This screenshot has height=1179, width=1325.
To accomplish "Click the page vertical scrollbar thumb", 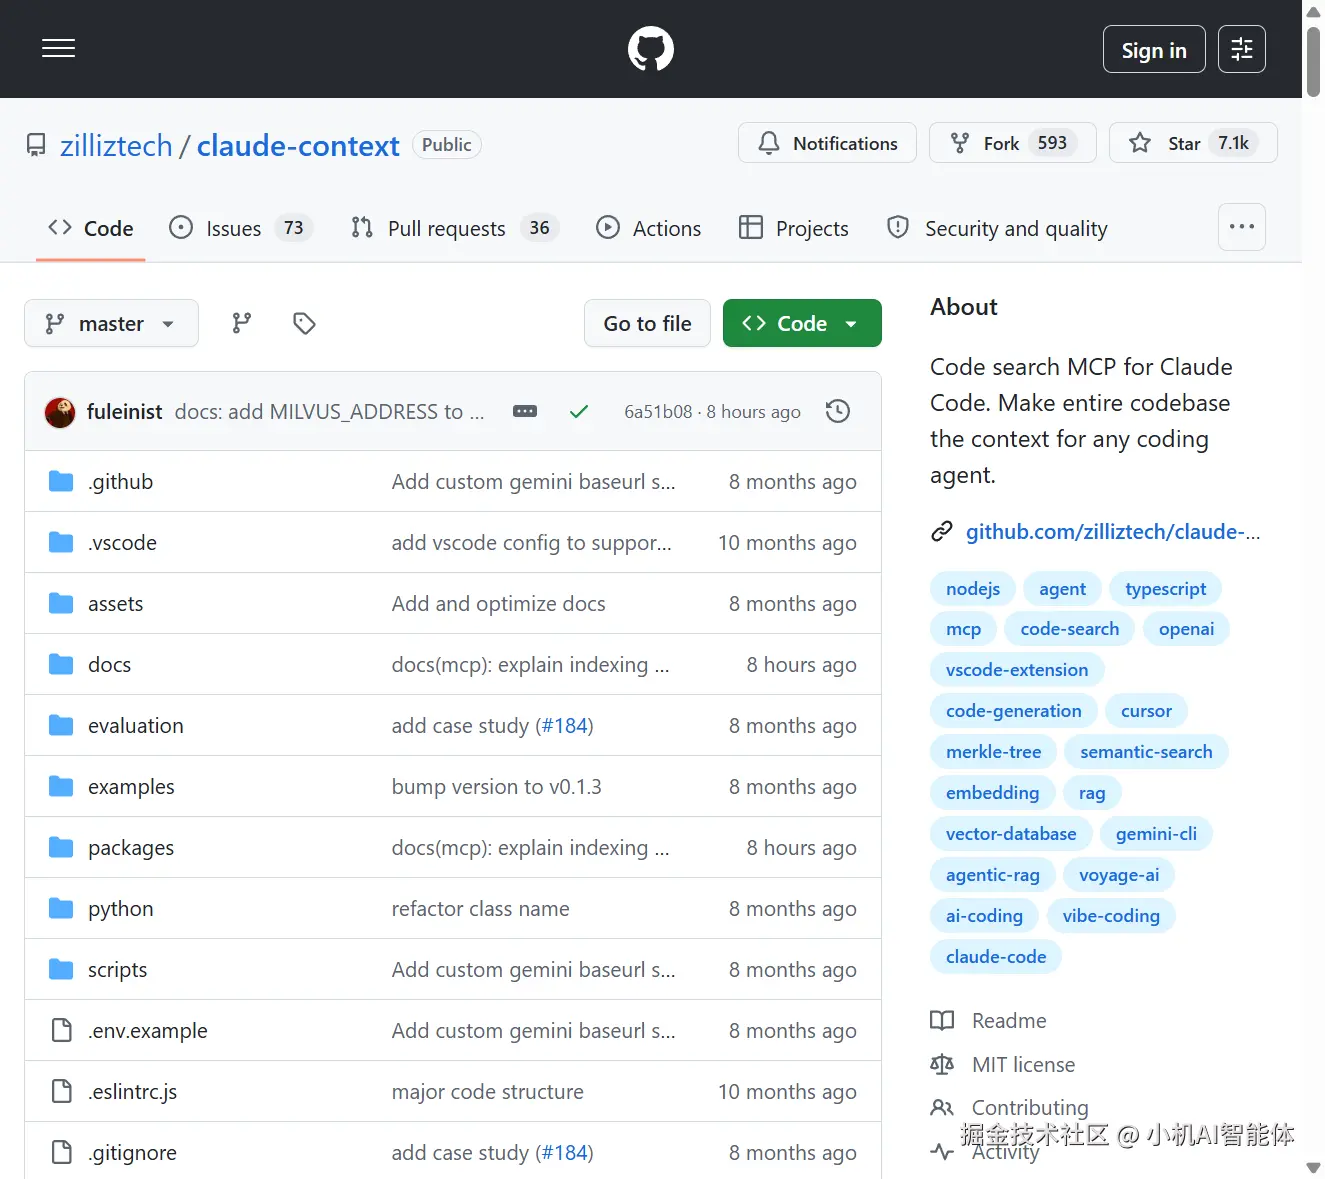I will [x=1313, y=62].
